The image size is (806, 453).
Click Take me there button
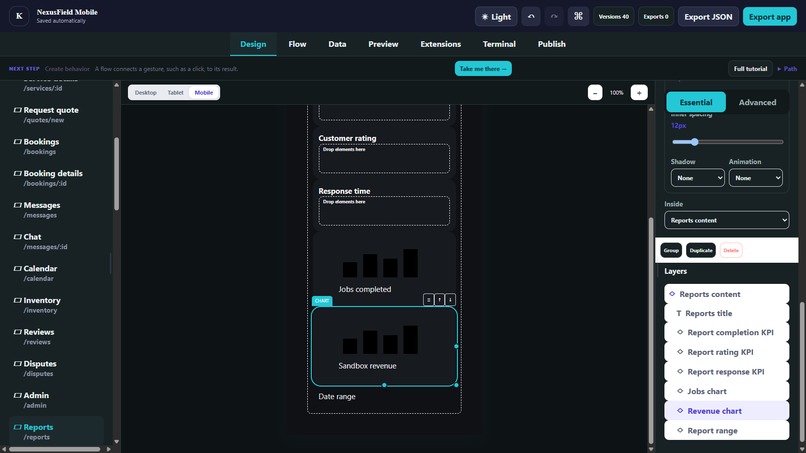click(x=483, y=68)
